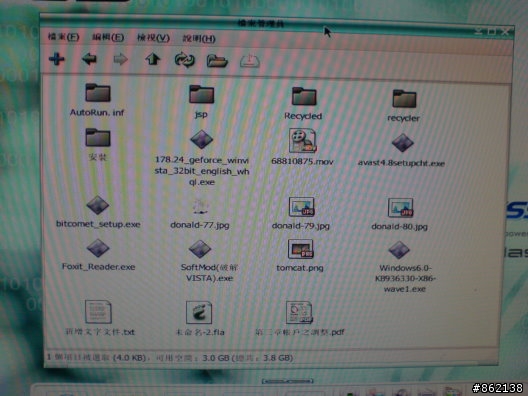Open the 編輯(E) menu
The height and width of the screenshot is (396, 528).
[108, 37]
